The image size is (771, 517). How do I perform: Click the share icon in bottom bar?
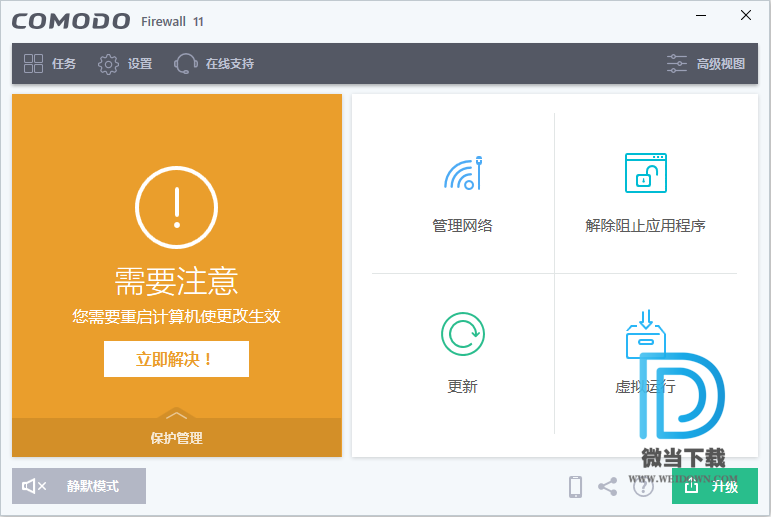pyautogui.click(x=607, y=487)
